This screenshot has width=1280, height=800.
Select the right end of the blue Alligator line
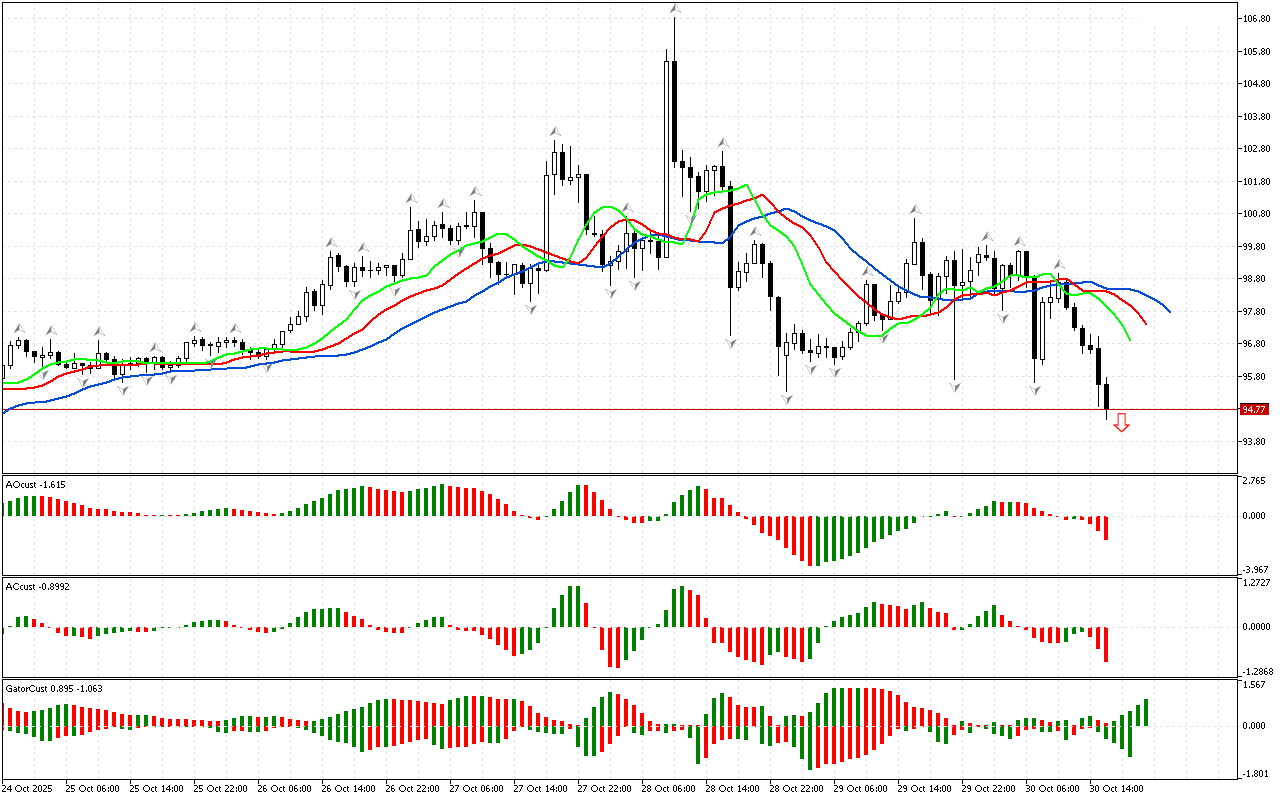coord(1169,311)
